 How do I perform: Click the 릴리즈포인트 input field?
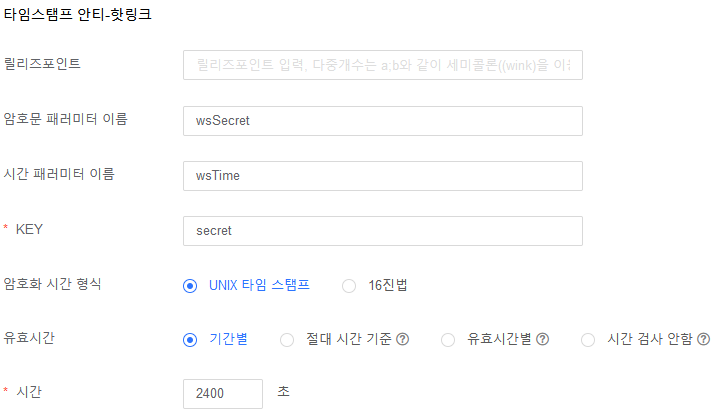pyautogui.click(x=382, y=65)
